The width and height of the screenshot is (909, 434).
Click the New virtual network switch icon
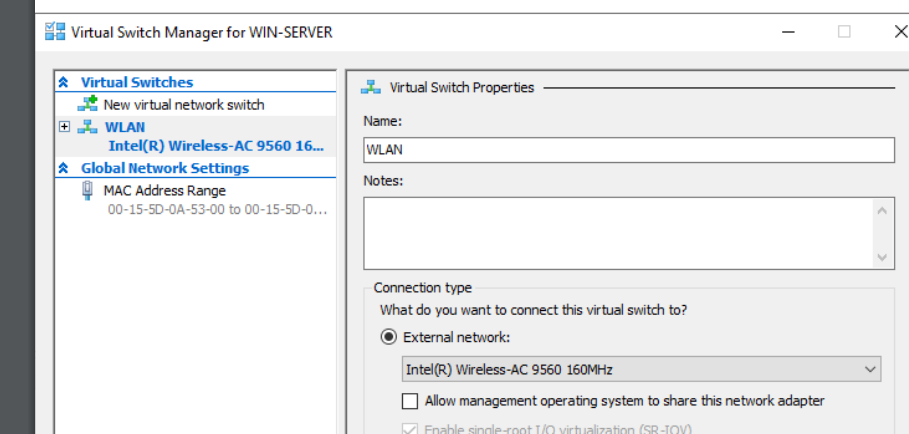click(87, 104)
